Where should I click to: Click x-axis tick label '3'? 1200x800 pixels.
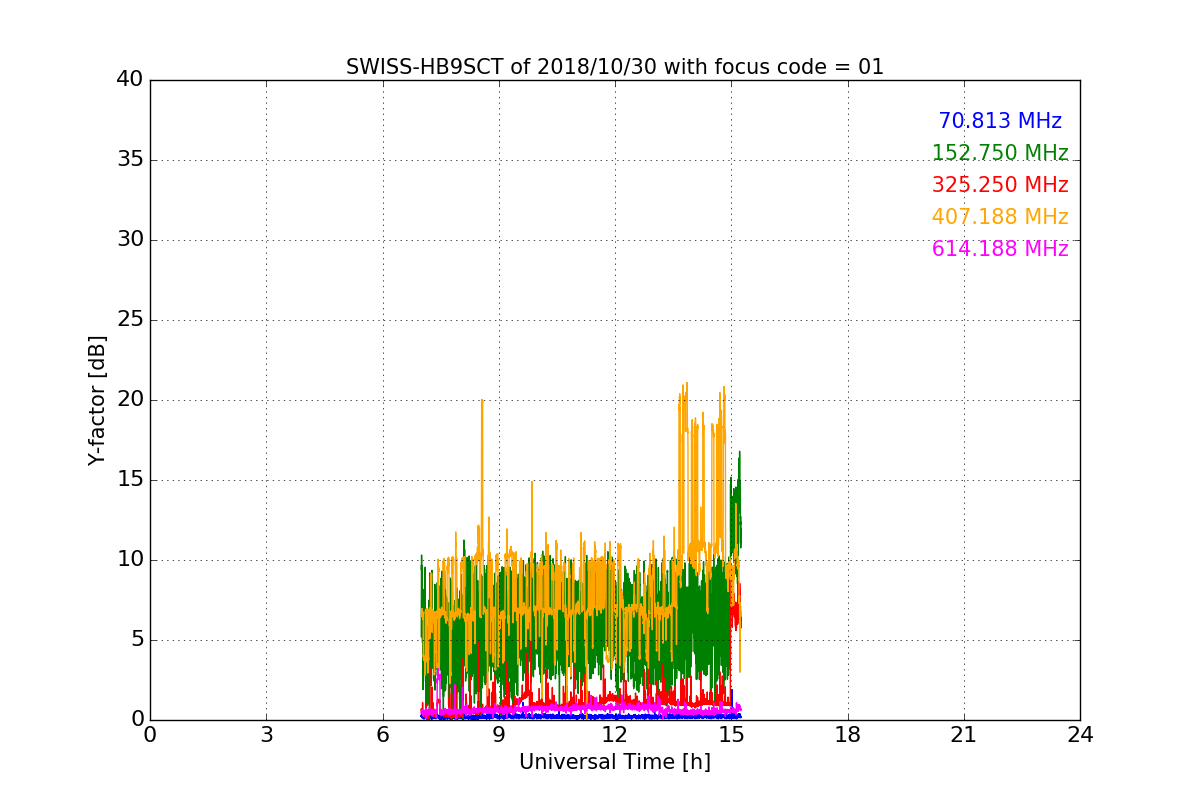266,735
